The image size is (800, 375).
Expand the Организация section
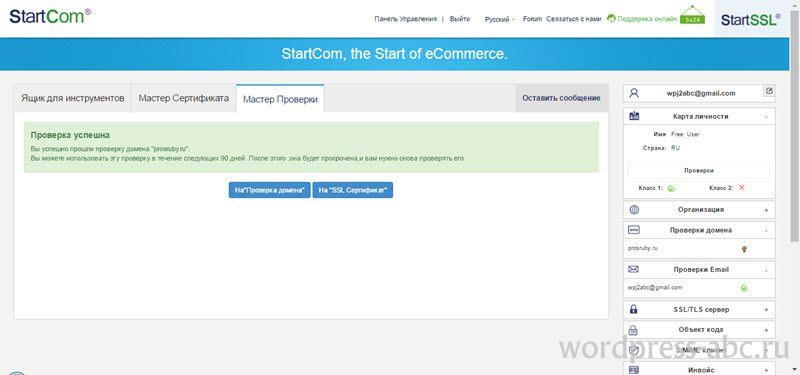coord(766,210)
